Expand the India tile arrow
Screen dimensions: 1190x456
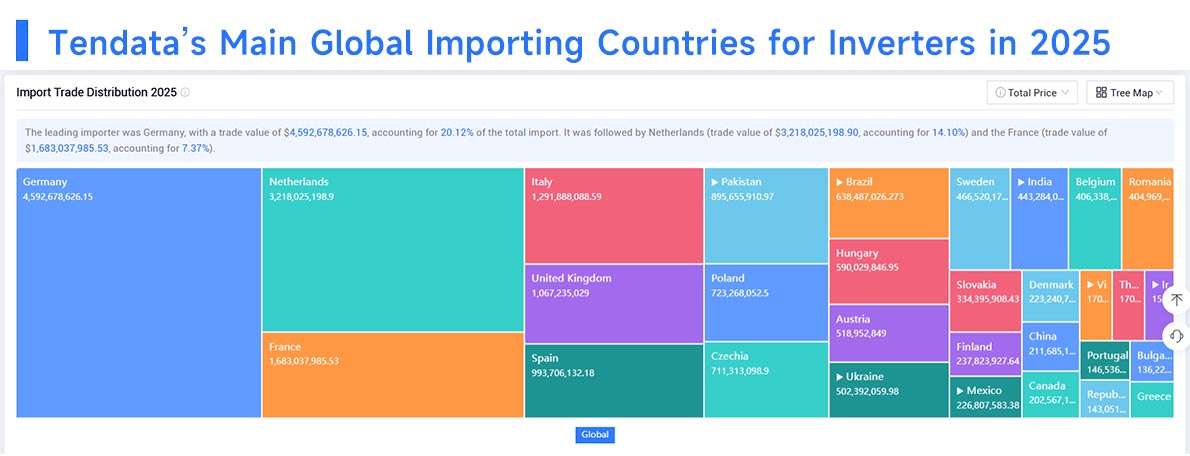tap(1022, 182)
